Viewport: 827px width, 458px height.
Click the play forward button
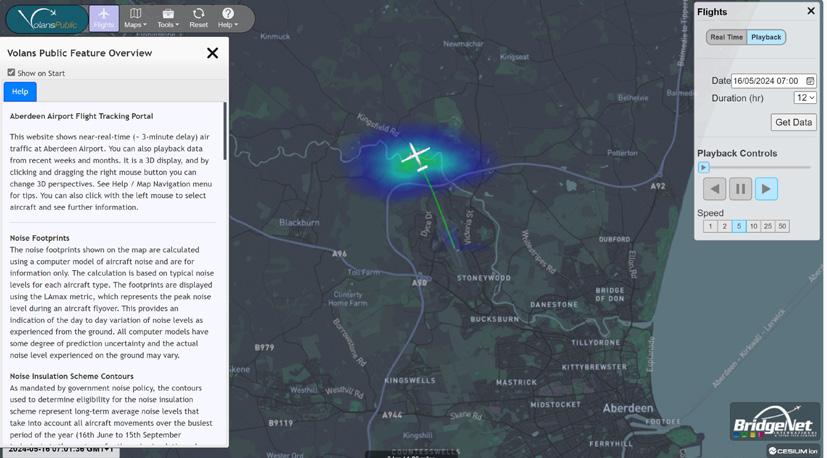tap(766, 189)
